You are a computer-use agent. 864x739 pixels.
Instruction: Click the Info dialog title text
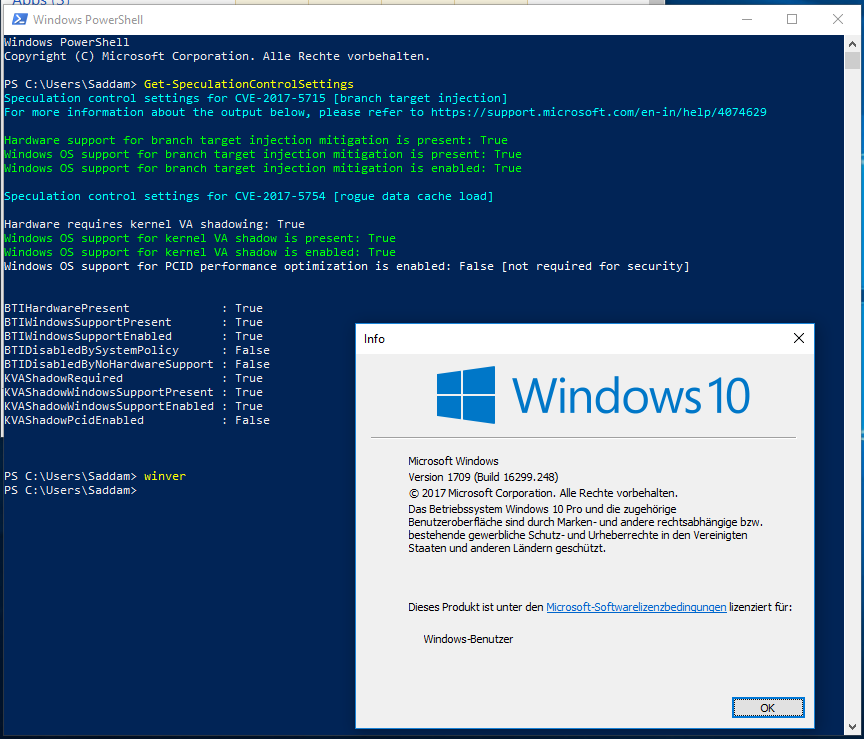374,339
